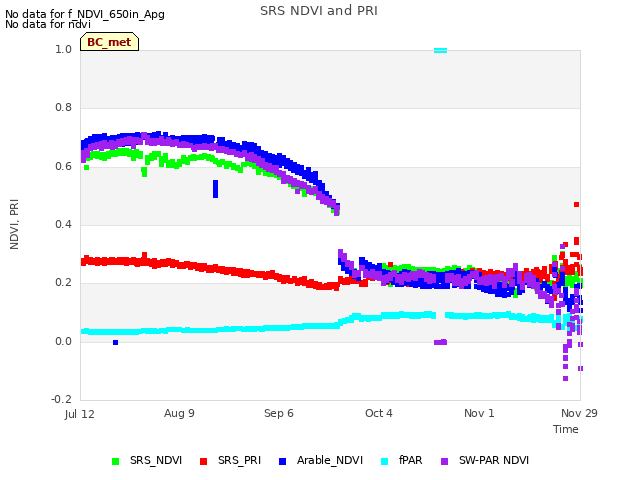This screenshot has width=640, height=480.
Task: Toggle the fPAR legend label
Action: click(x=411, y=460)
